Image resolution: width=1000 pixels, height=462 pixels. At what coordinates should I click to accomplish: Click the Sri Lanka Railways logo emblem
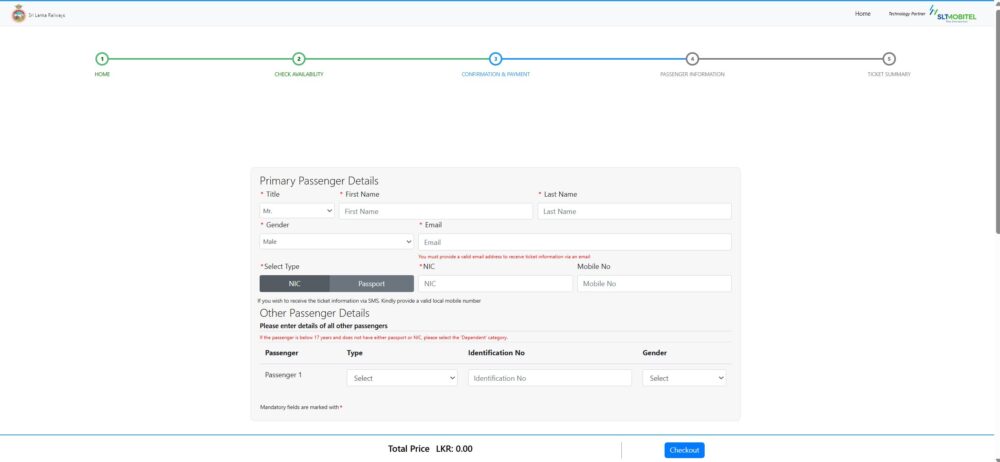point(18,14)
